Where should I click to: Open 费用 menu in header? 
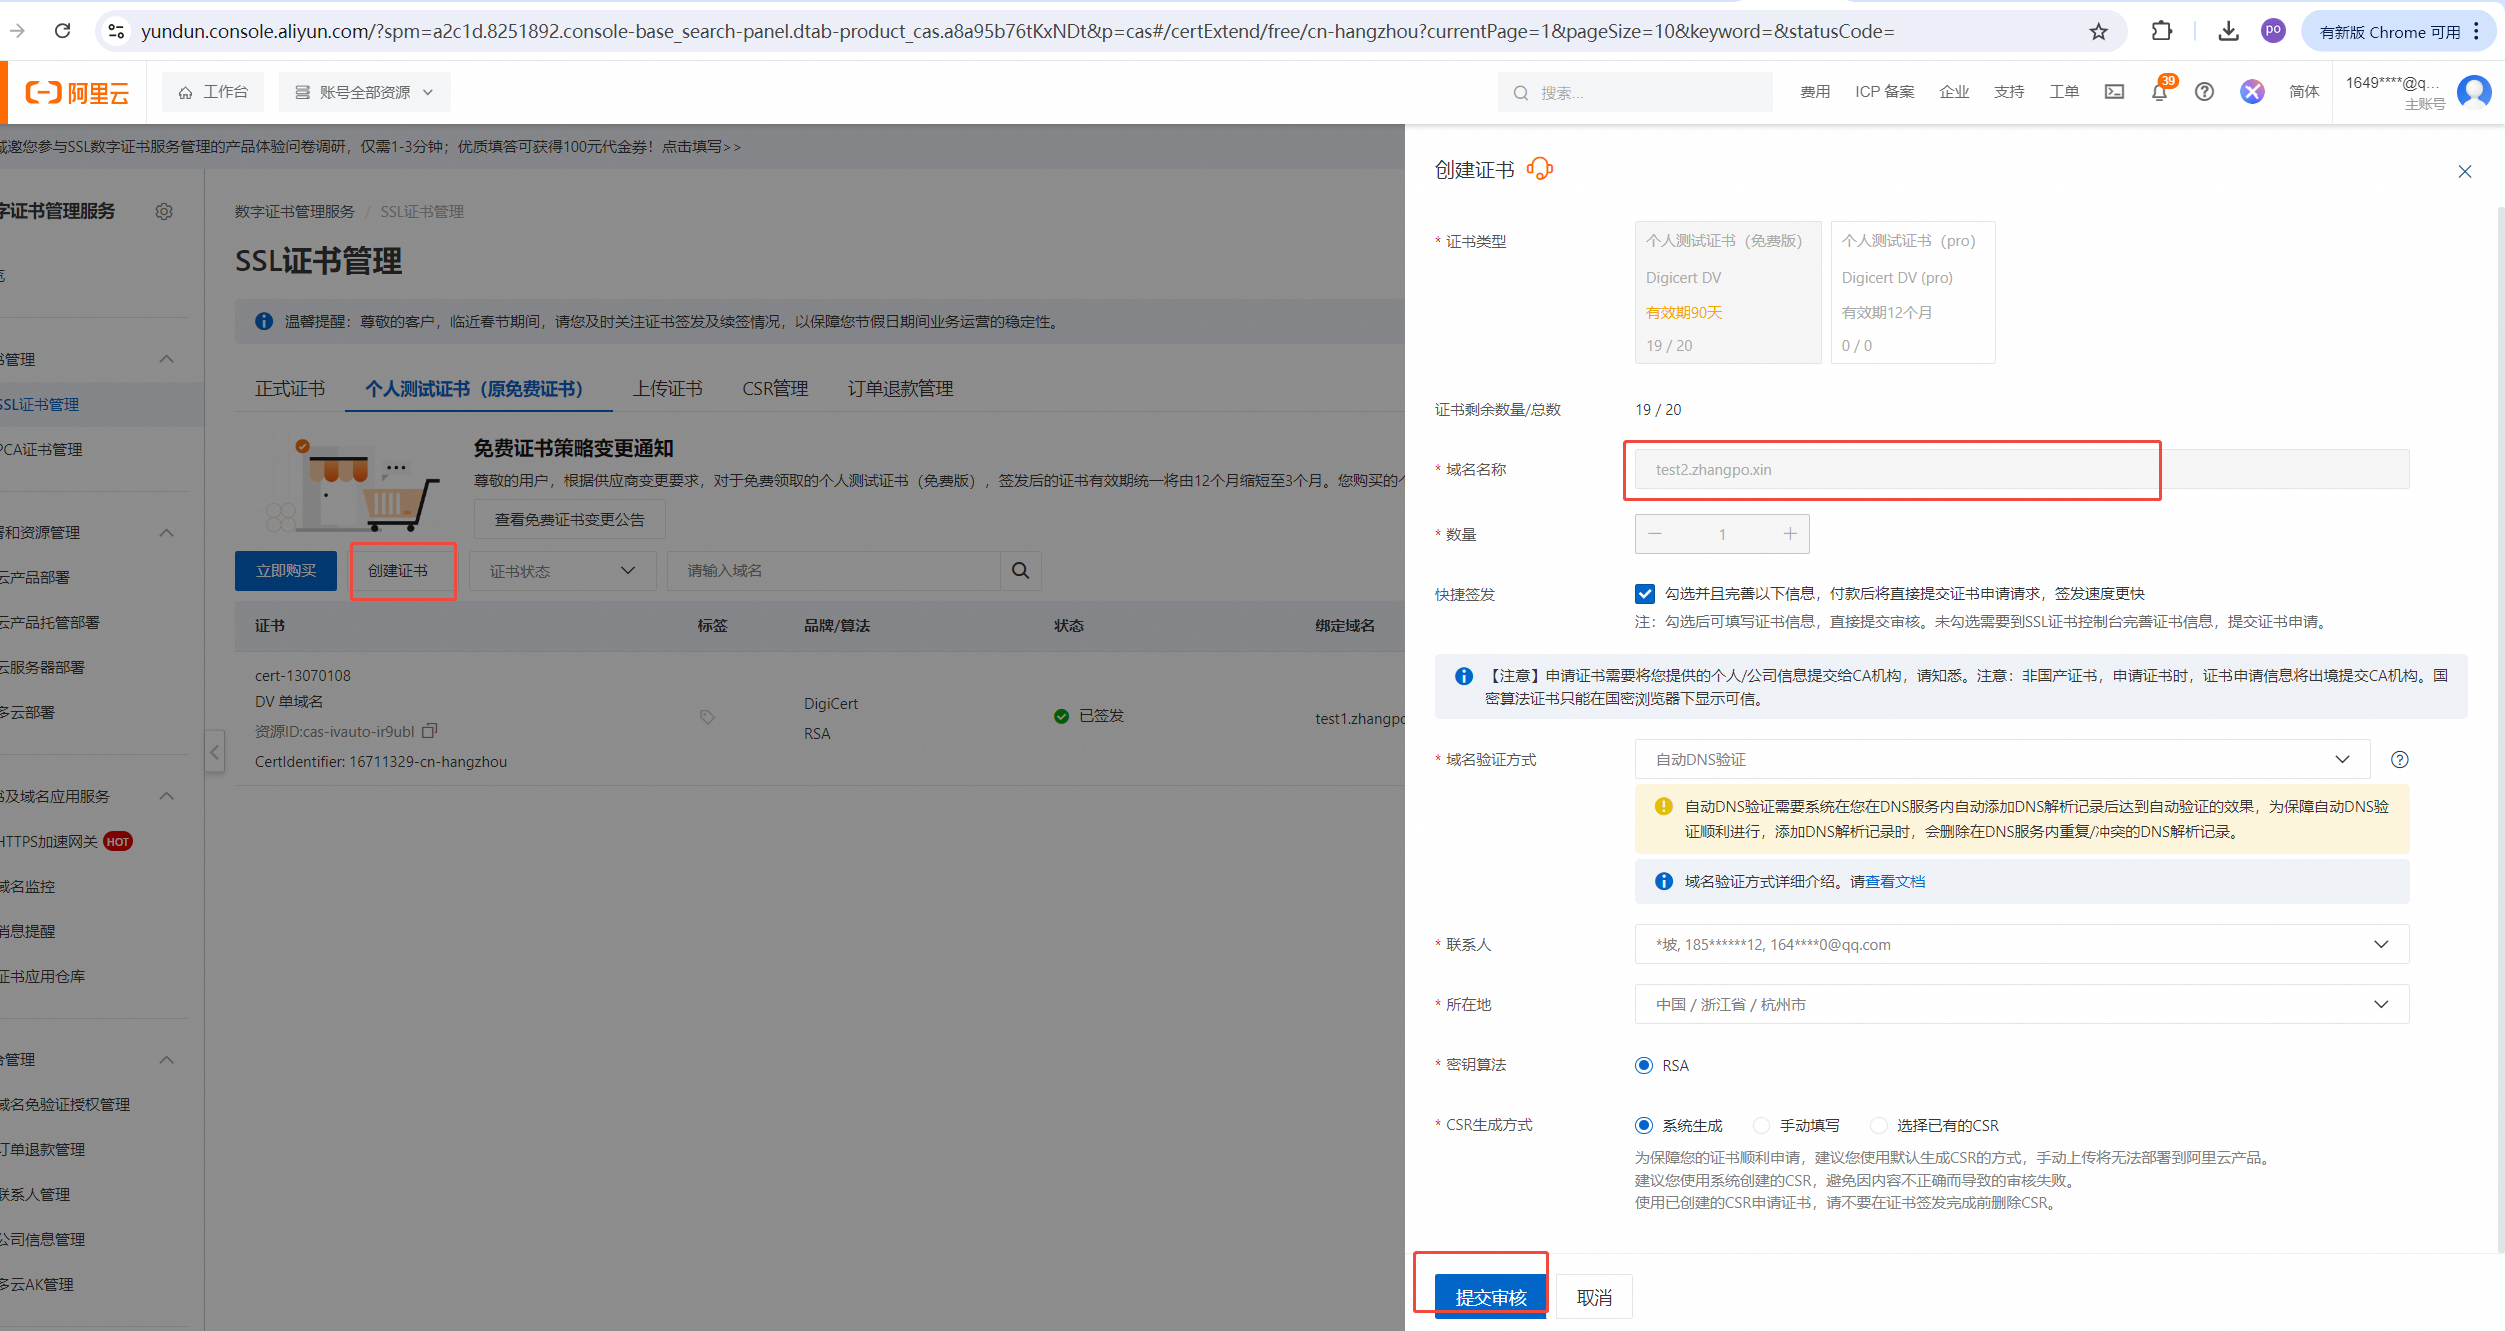[1815, 92]
